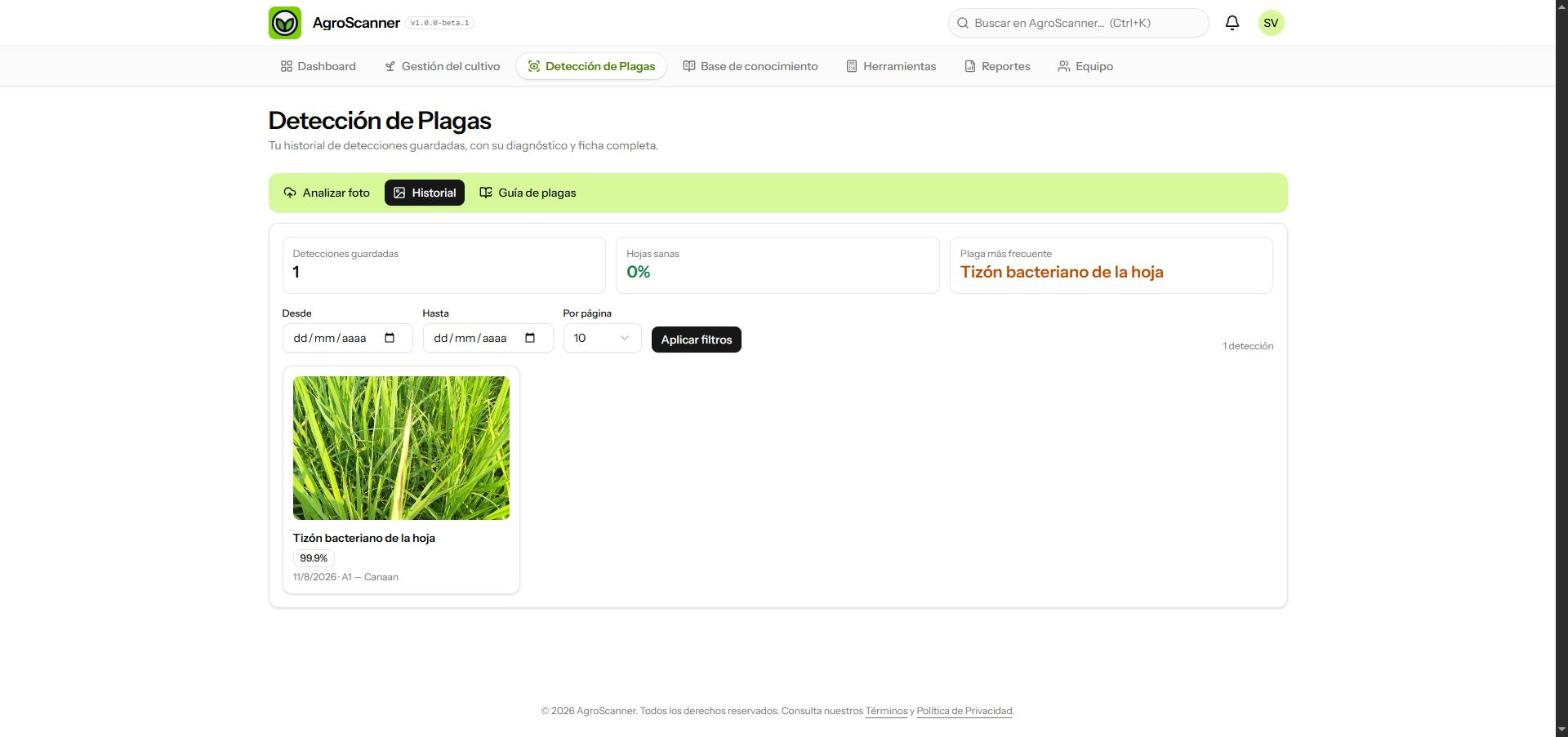Open Gestión del cultivo section
The width and height of the screenshot is (1568, 737).
point(442,66)
